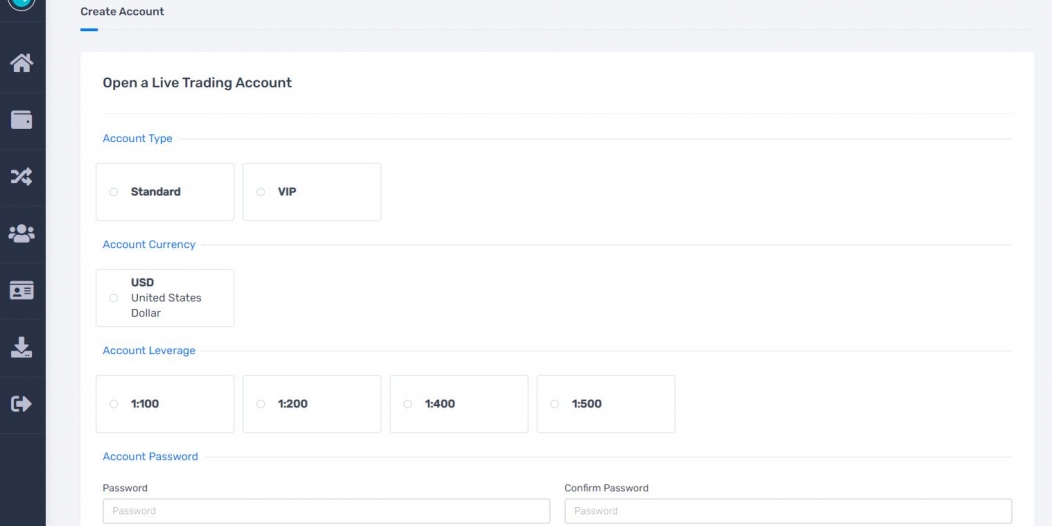1052x526 pixels.
Task: Select 1:100 leverage option
Action: pyautogui.click(x=165, y=404)
